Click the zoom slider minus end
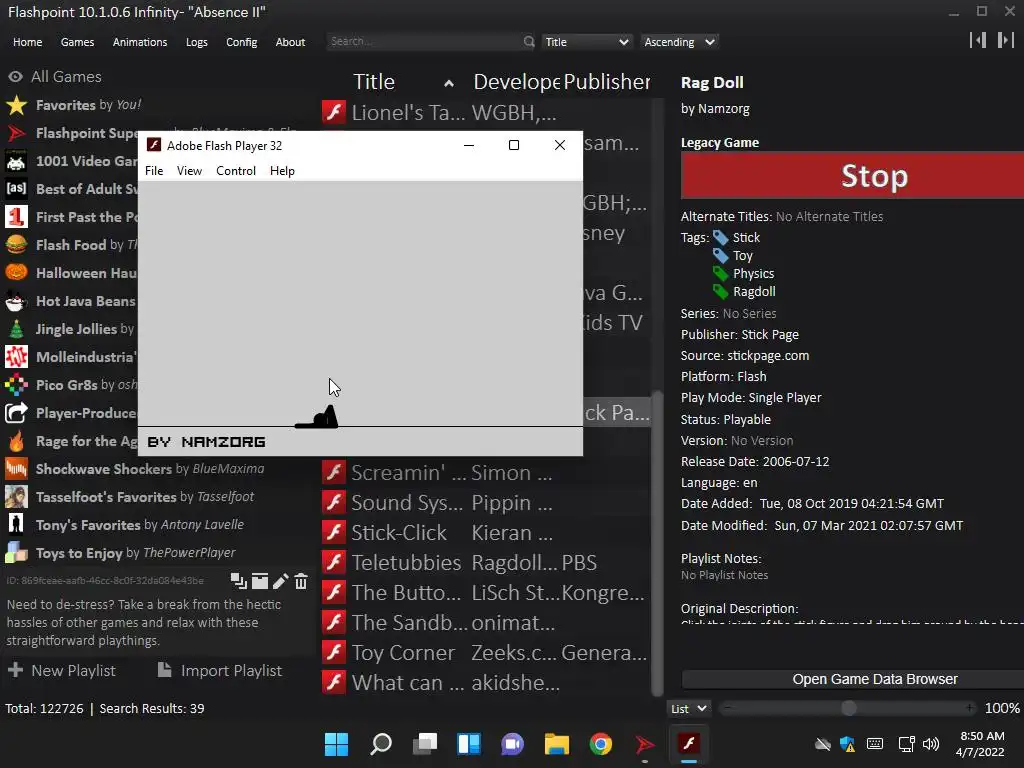1024x768 pixels. click(x=728, y=708)
